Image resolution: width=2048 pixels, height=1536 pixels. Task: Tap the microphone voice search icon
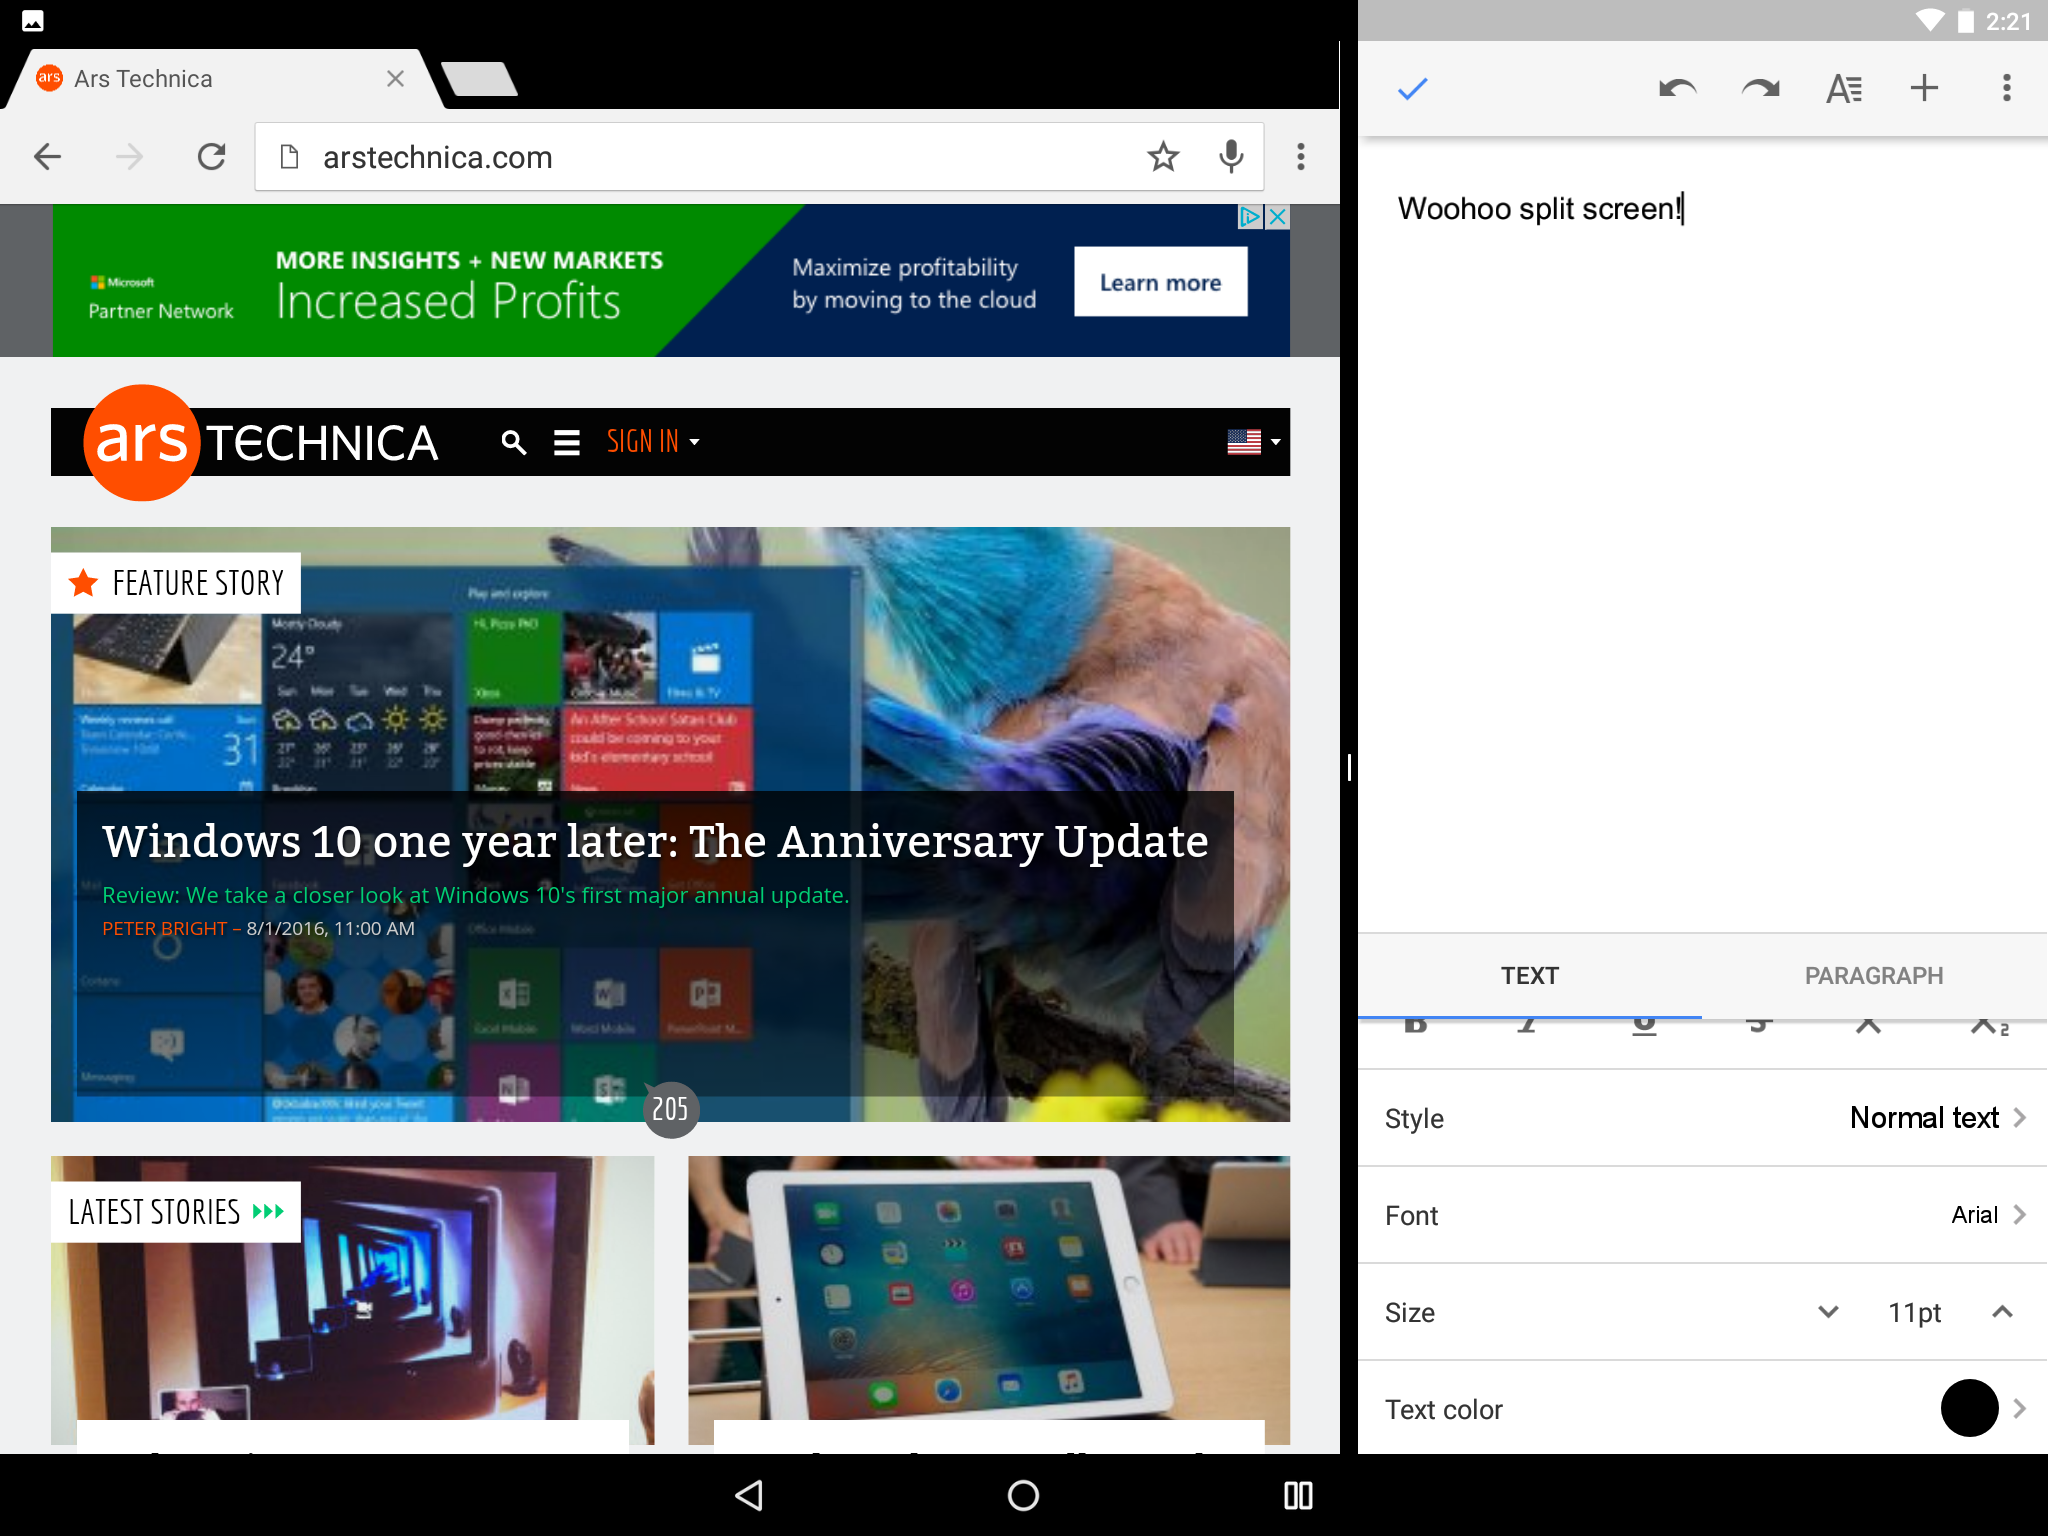point(1231,157)
